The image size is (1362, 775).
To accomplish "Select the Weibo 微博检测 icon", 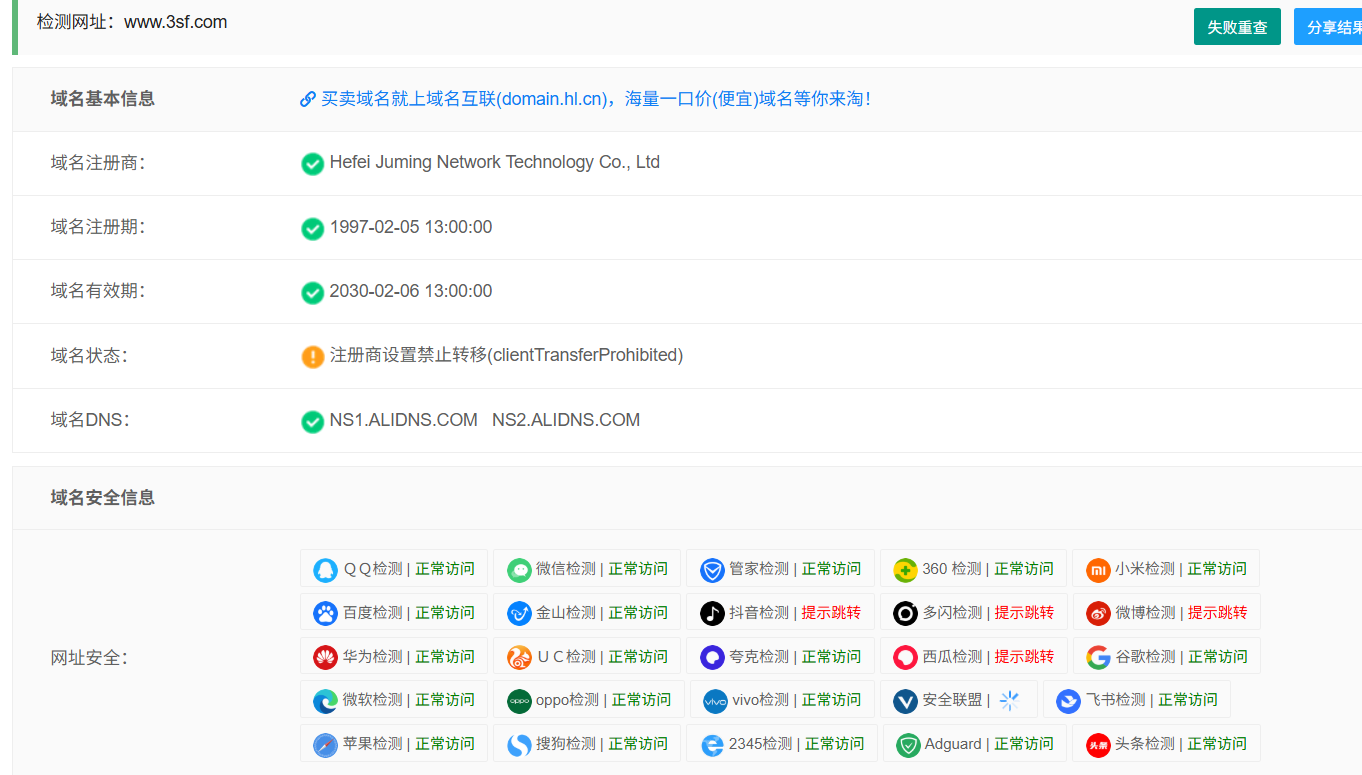I will 1099,612.
